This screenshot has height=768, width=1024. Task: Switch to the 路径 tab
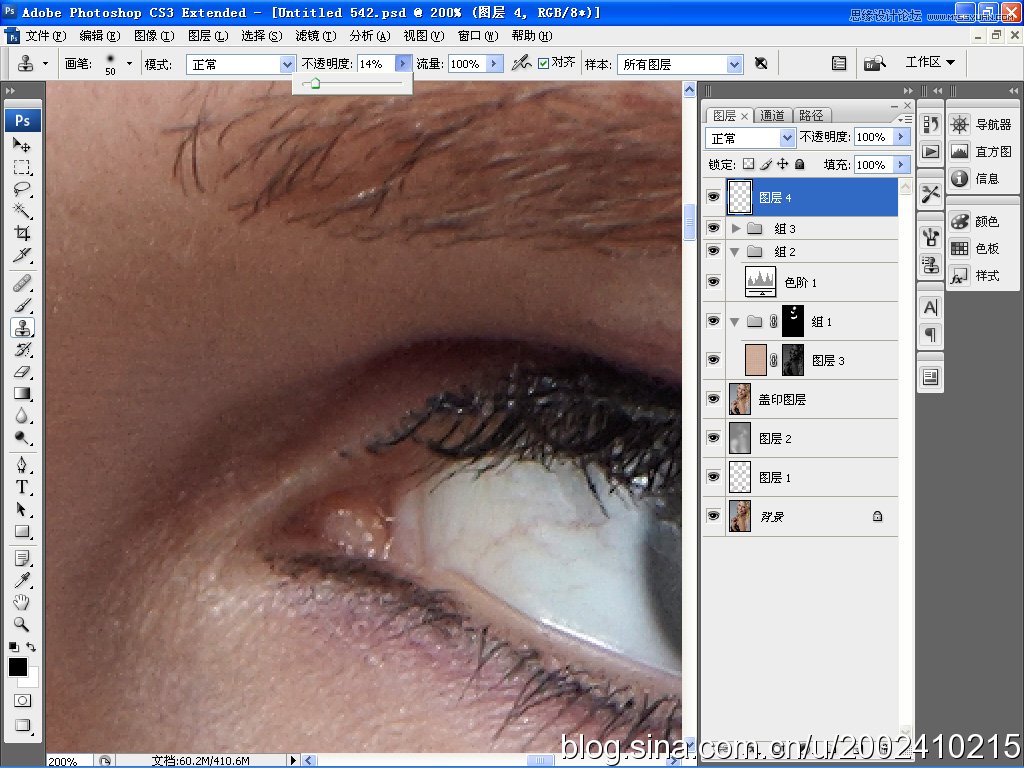(x=812, y=116)
